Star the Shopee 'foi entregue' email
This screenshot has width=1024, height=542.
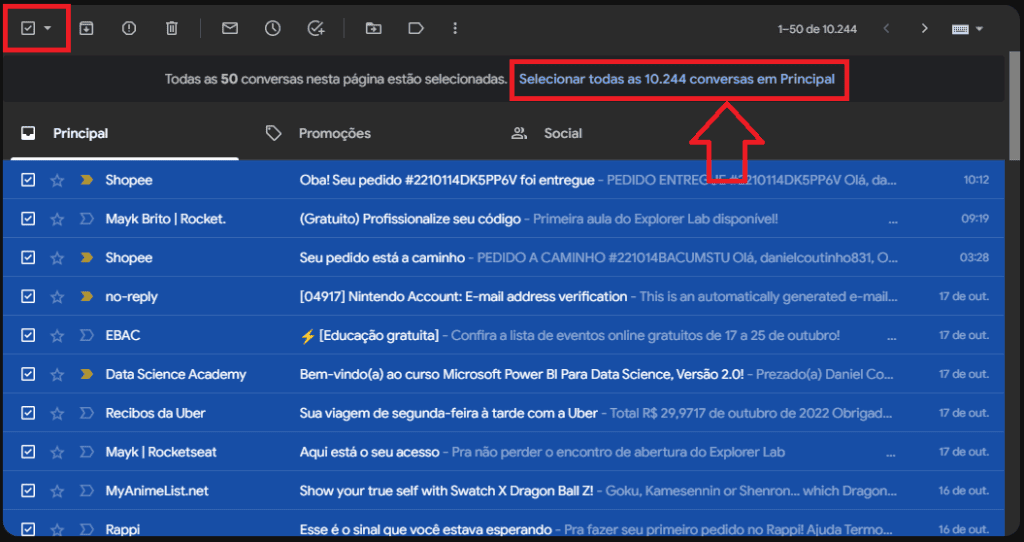coord(57,180)
